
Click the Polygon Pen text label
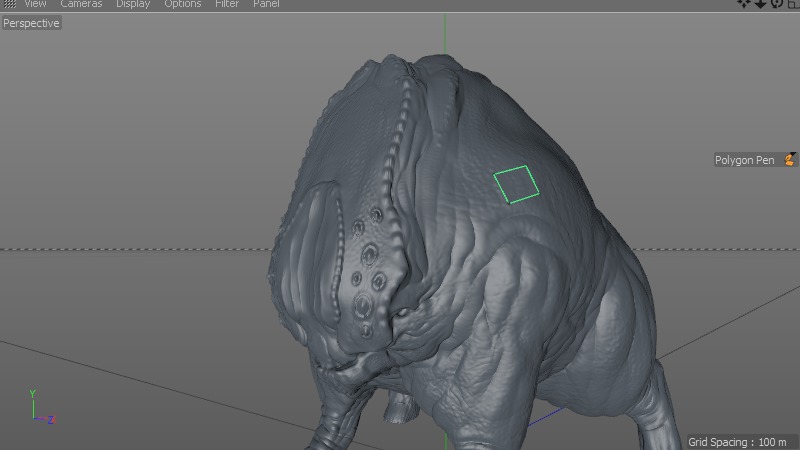pyautogui.click(x=744, y=160)
